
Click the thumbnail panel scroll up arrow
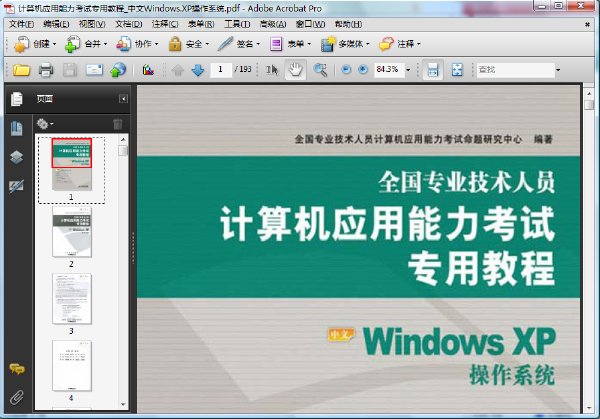point(123,139)
